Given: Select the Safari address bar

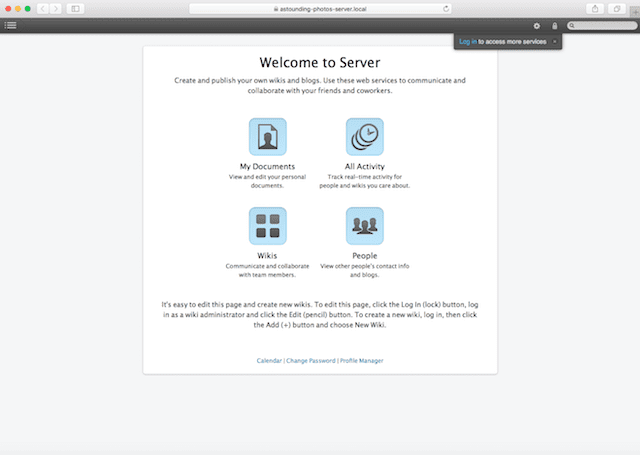Looking at the screenshot, I should [x=320, y=8].
